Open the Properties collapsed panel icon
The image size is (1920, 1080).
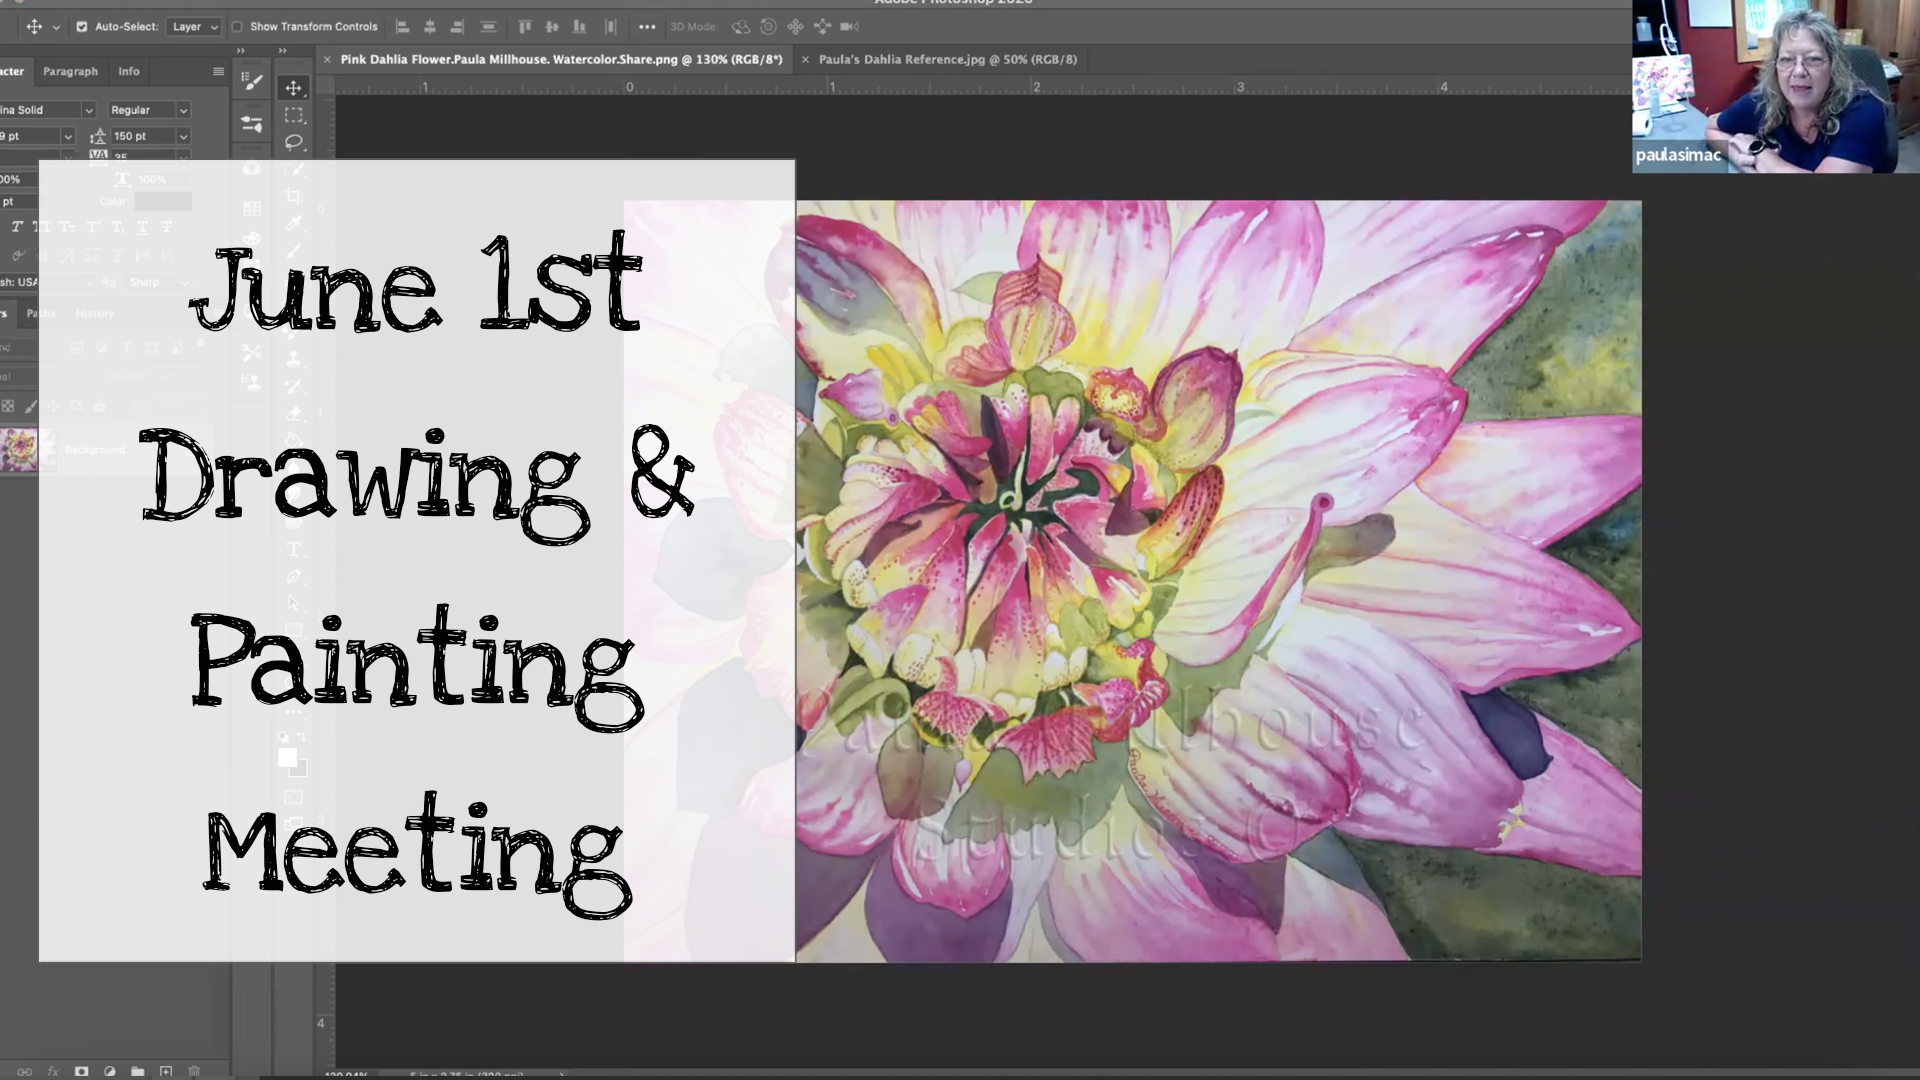252,125
